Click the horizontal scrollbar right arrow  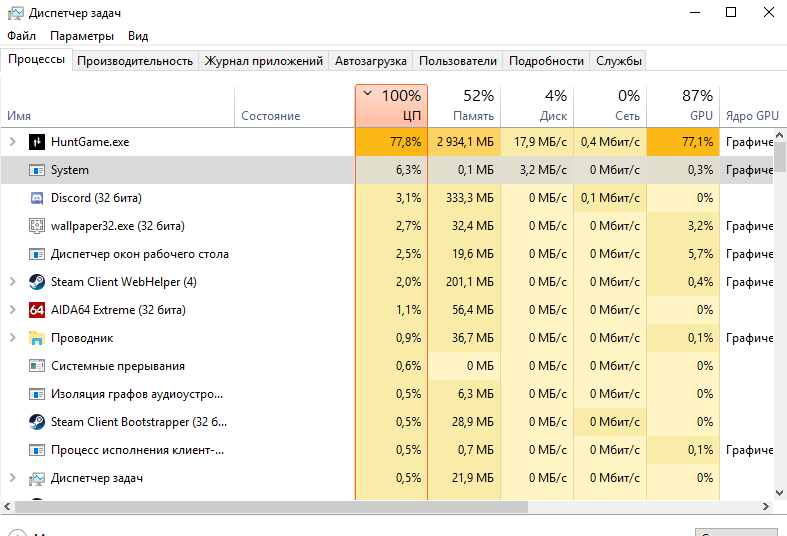(x=766, y=507)
